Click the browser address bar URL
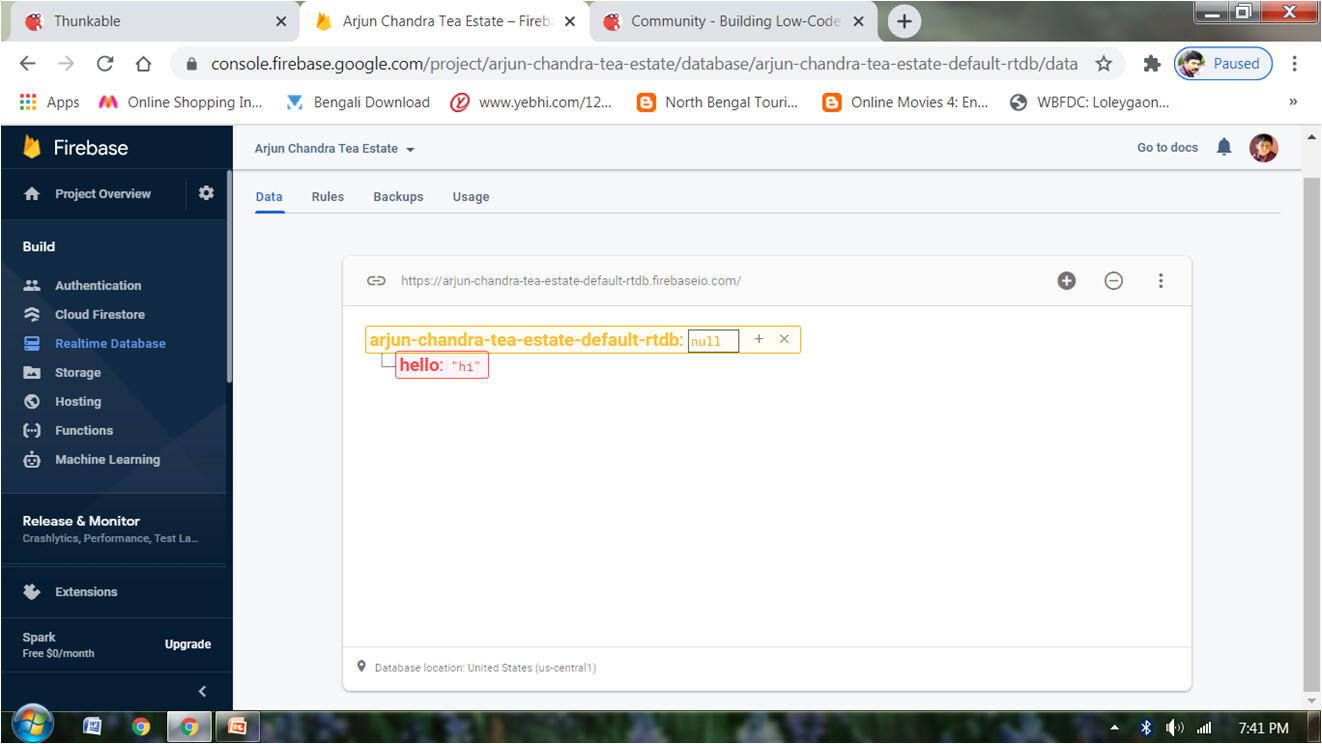 point(644,64)
